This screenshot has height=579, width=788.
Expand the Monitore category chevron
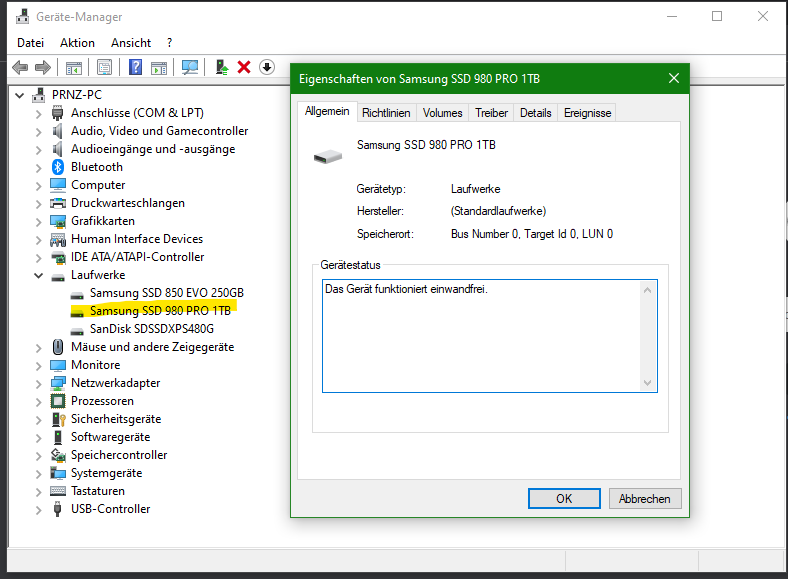(x=38, y=365)
